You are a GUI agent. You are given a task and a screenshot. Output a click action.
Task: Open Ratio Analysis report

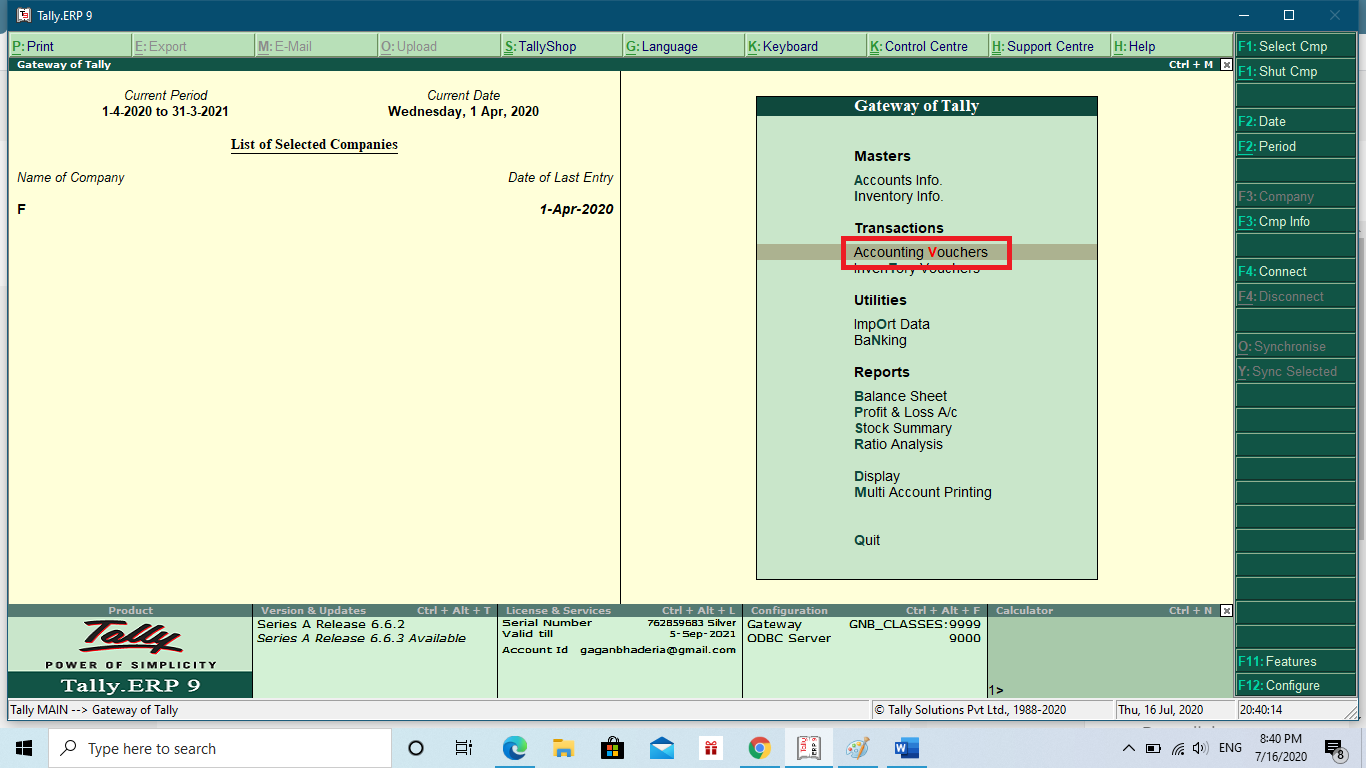click(898, 444)
